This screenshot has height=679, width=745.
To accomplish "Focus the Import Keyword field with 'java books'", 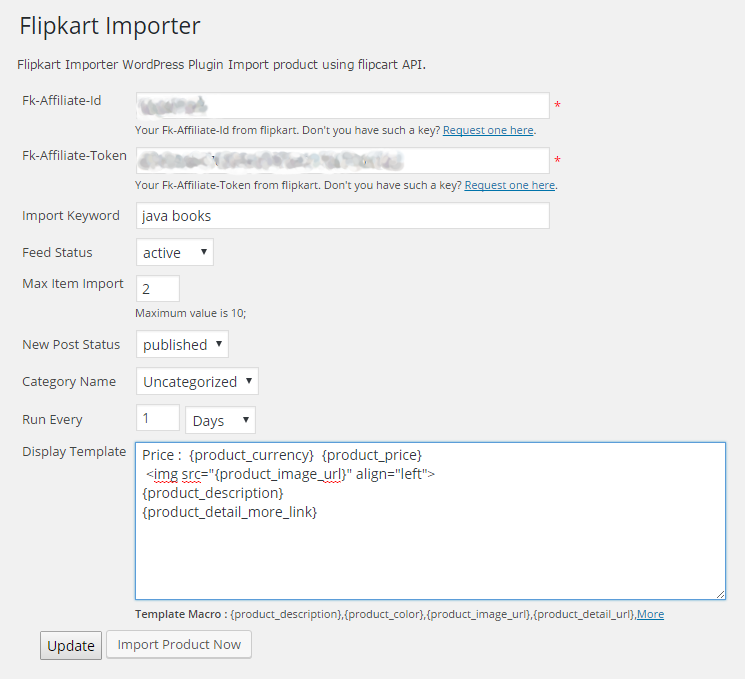I will coord(342,216).
